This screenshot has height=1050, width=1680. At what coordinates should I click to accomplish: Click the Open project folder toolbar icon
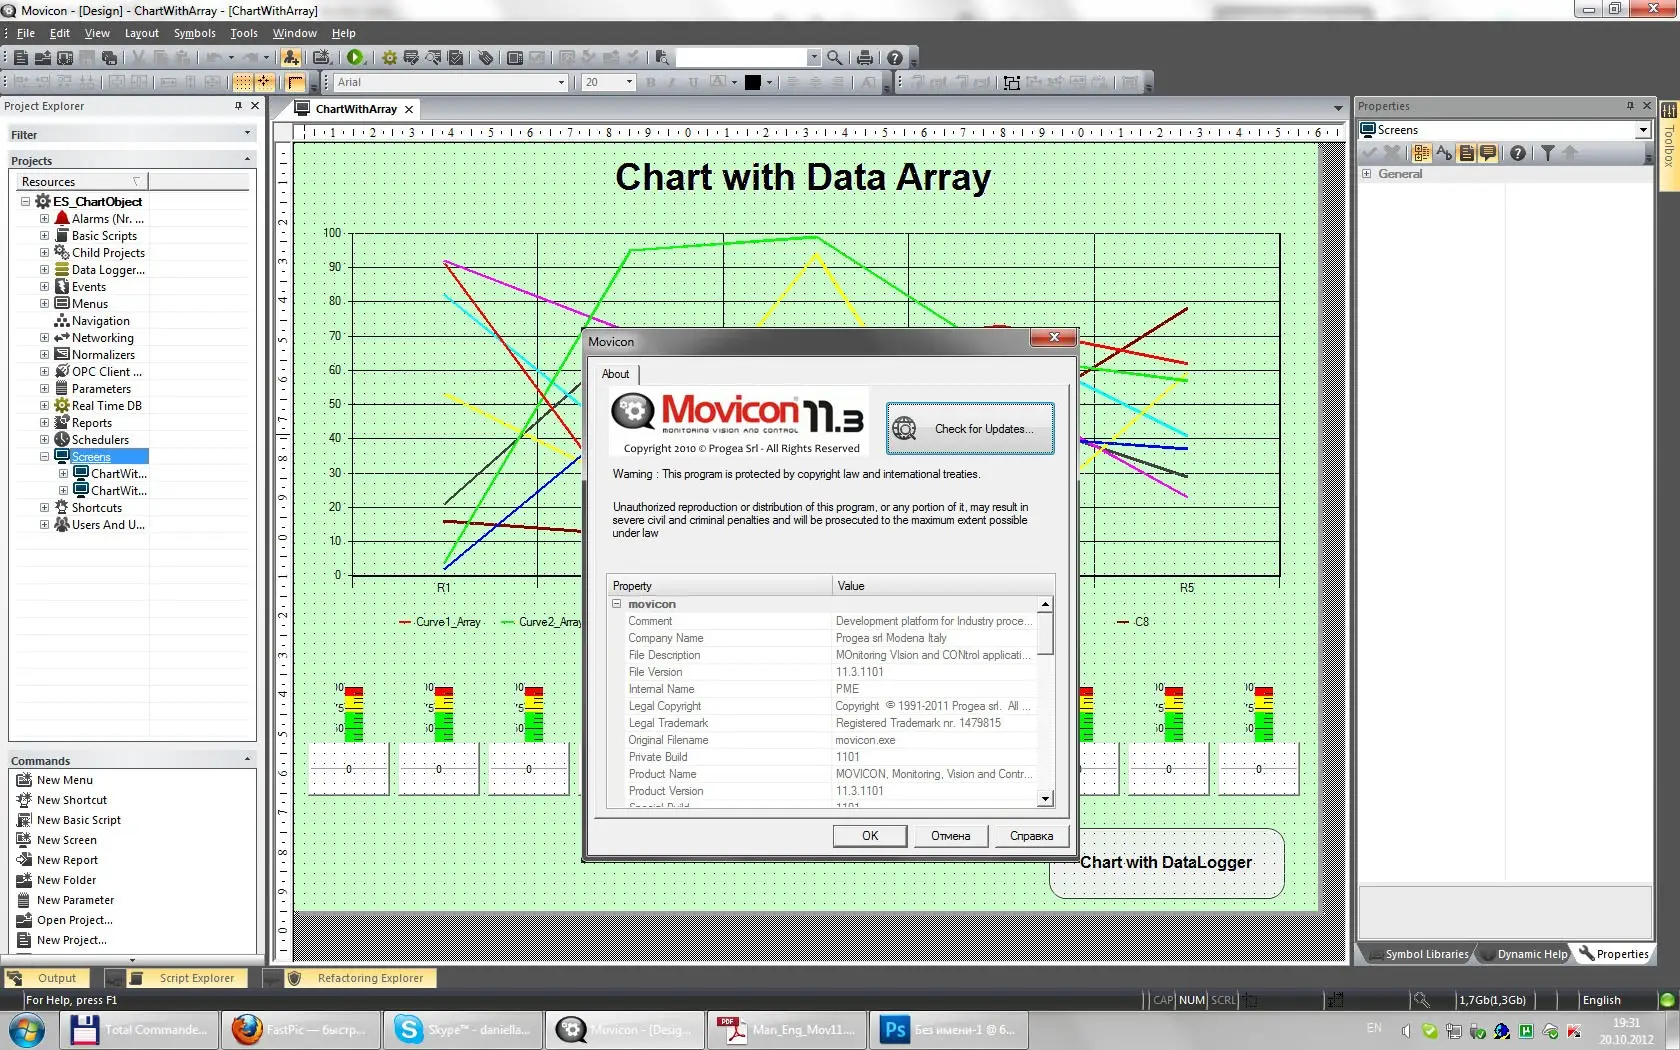point(43,58)
